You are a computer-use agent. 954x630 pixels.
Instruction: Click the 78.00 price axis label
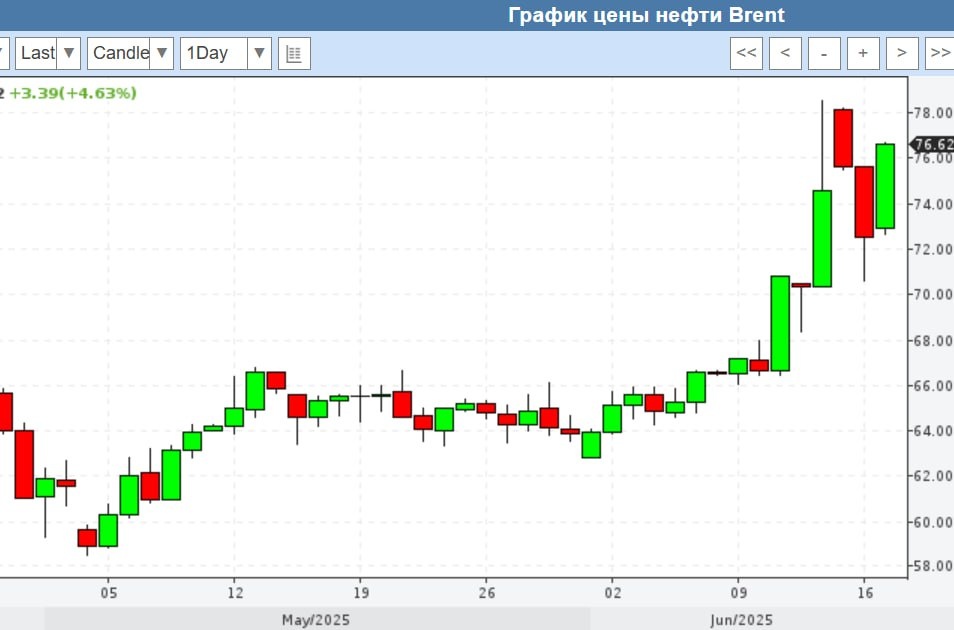935,113
